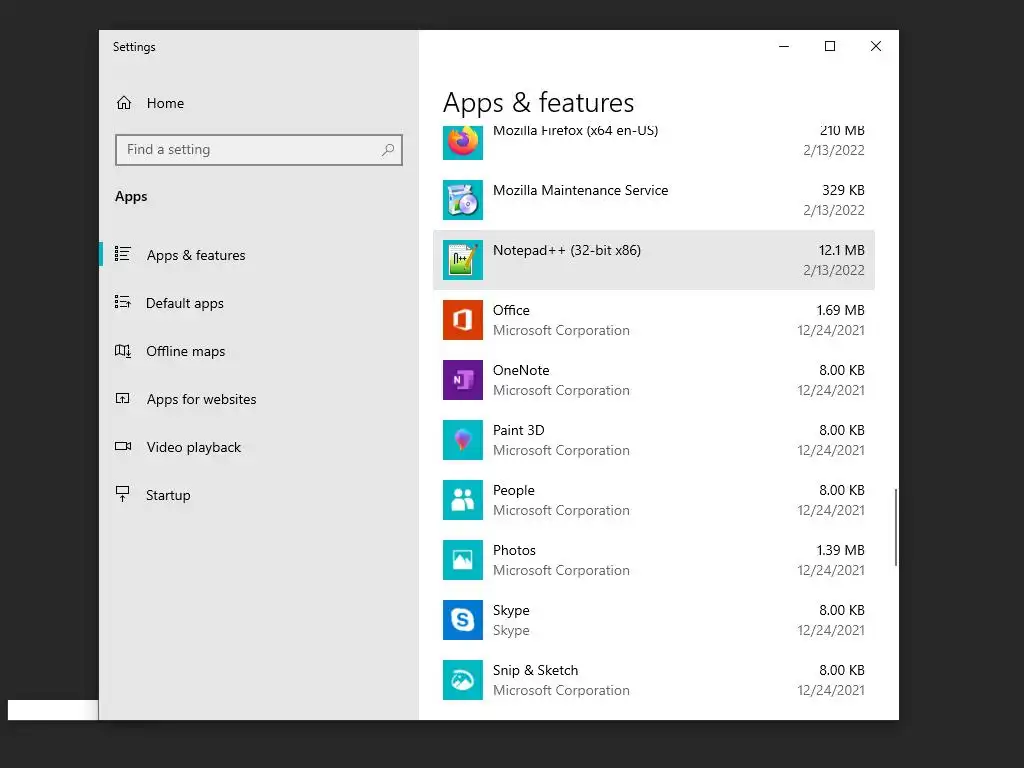Go to Settings Home
This screenshot has height=768, width=1024.
tap(259, 103)
